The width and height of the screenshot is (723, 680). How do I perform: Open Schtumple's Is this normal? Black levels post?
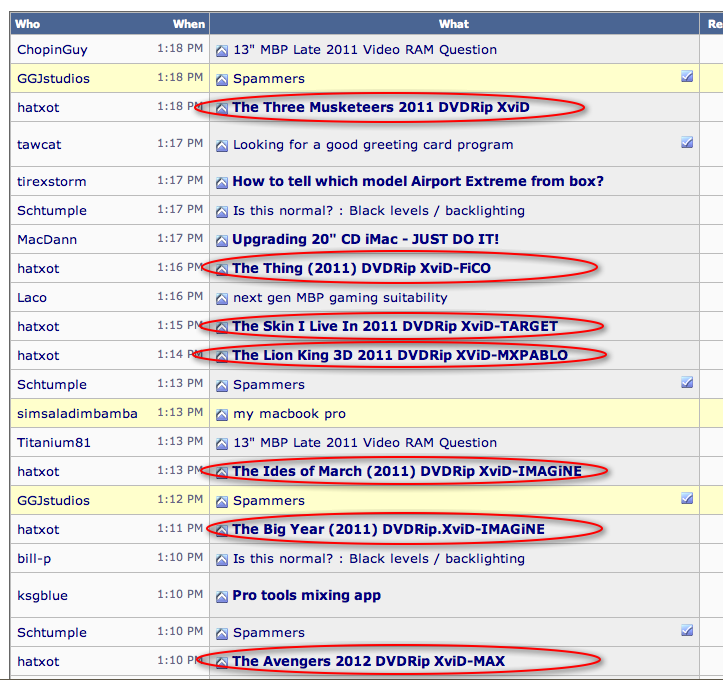pyautogui.click(x=379, y=211)
